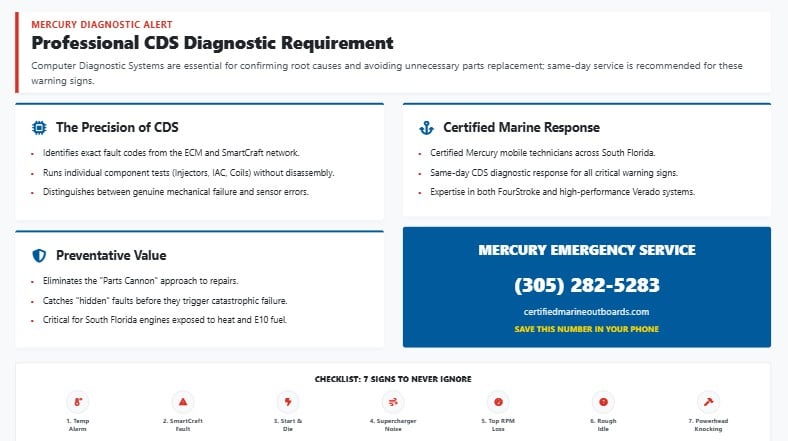Click Certified Marine Response heading
788x441 pixels.
(521, 128)
